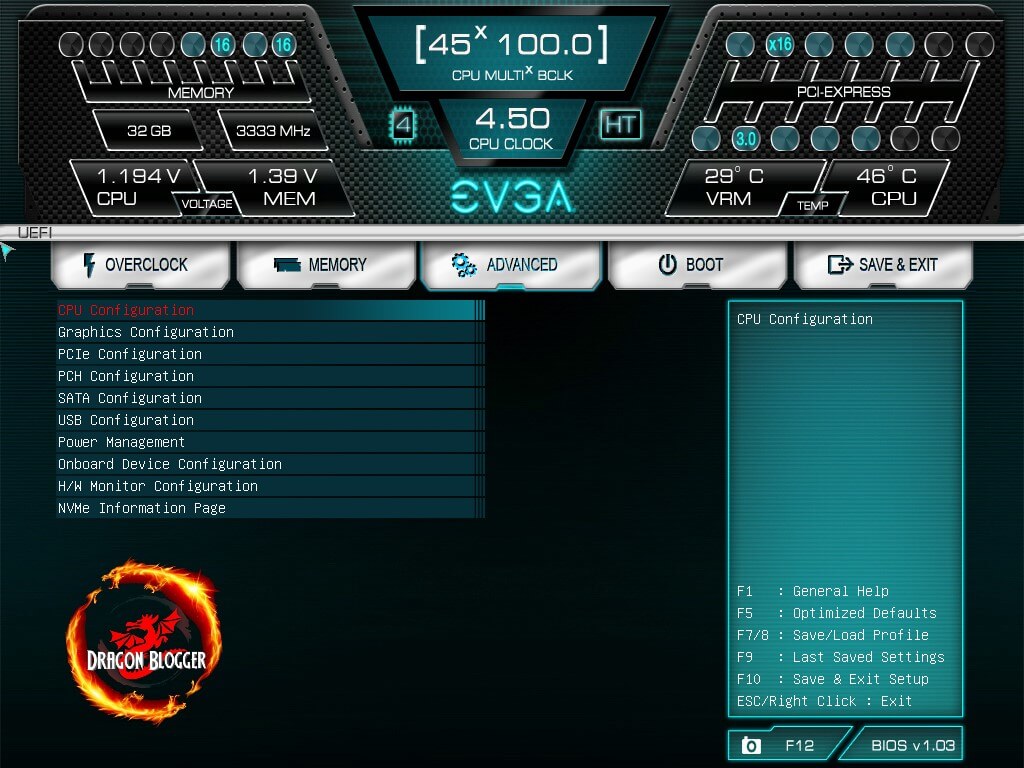Expand the SATA Configuration entry
1024x768 pixels.
point(130,398)
